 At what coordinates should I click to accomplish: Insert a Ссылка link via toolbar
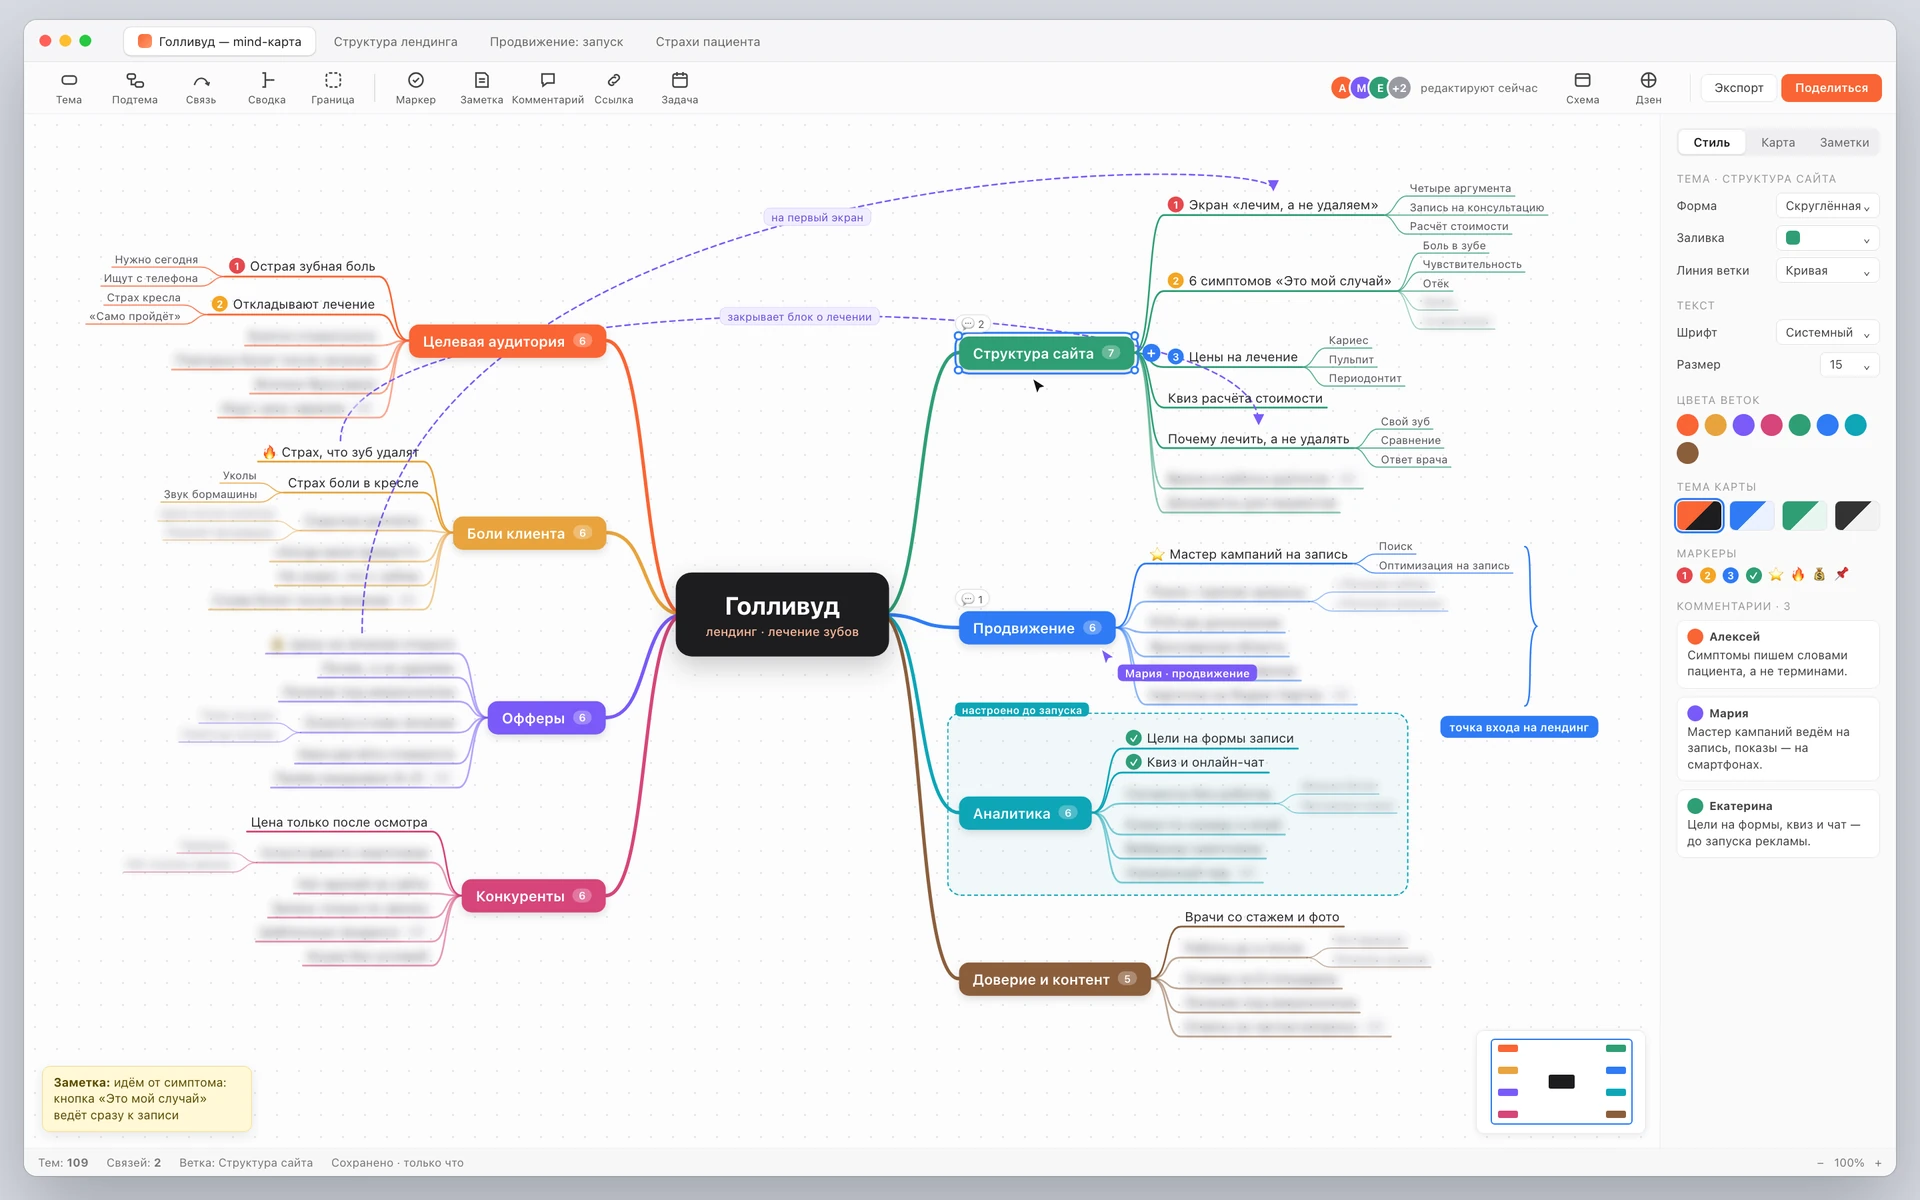coord(614,88)
